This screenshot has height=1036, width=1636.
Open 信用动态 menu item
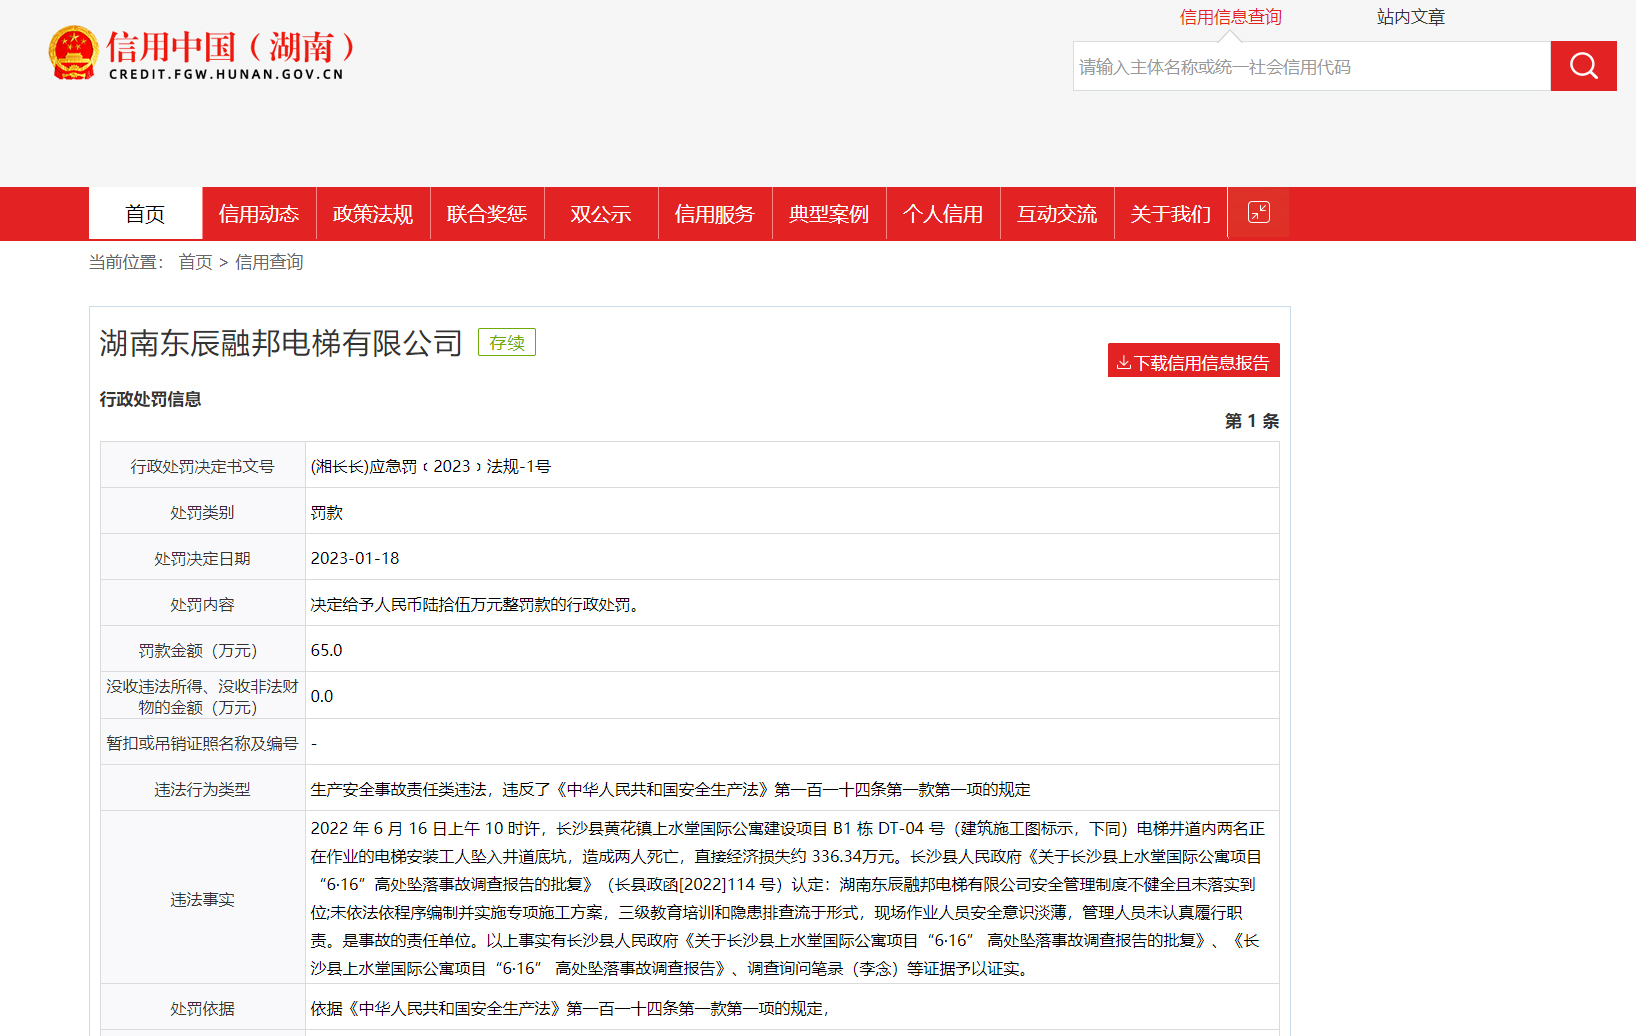point(259,213)
